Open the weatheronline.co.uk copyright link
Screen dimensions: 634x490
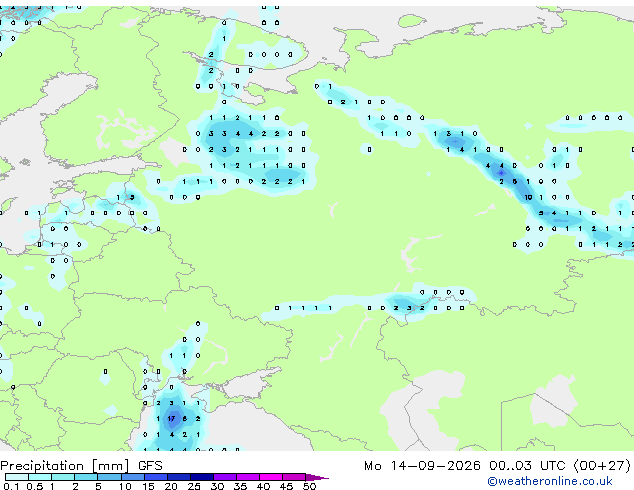click(550, 481)
